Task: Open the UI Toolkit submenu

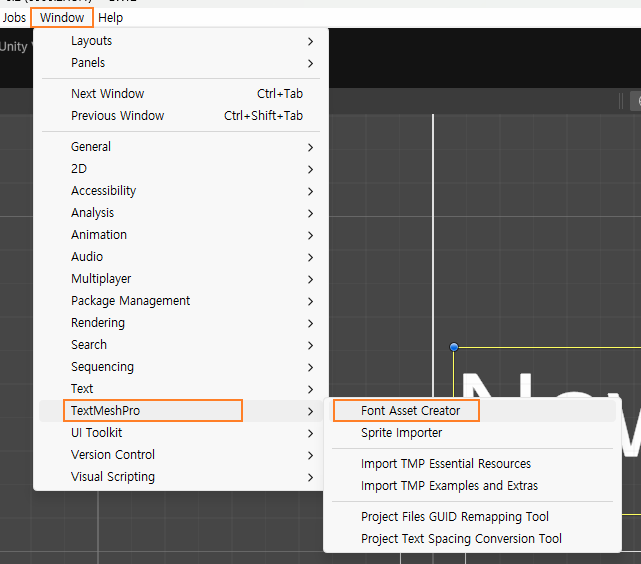Action: point(180,433)
